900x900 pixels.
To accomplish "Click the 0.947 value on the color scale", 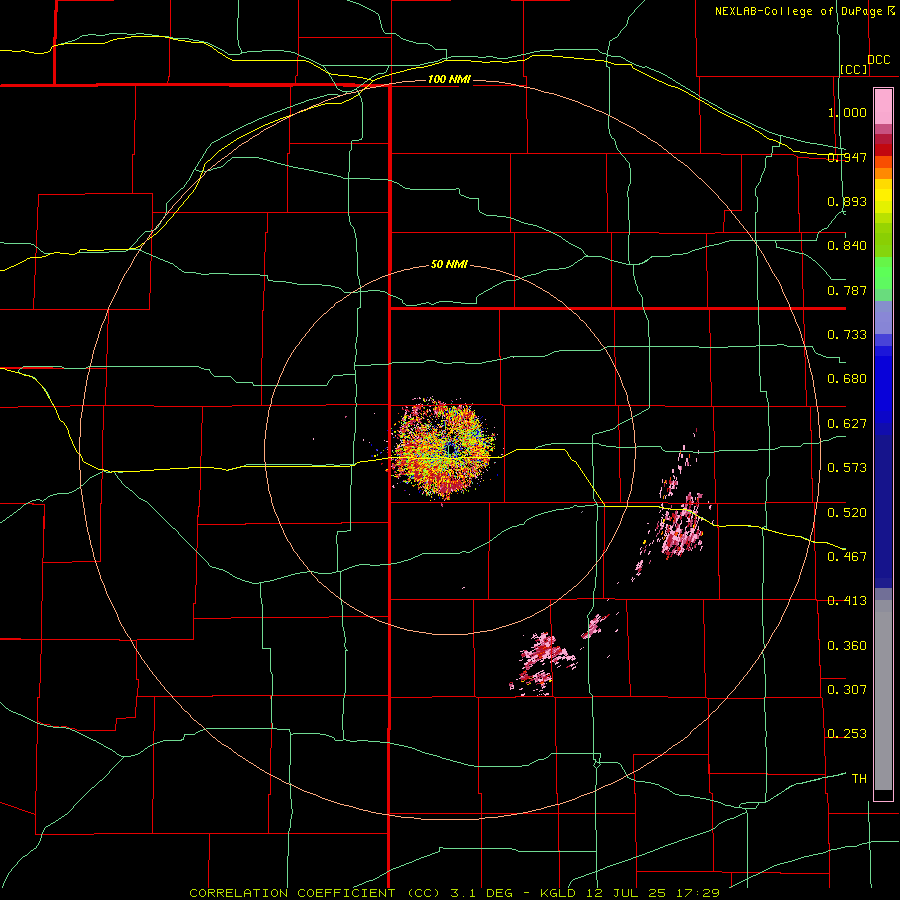I will coord(847,157).
